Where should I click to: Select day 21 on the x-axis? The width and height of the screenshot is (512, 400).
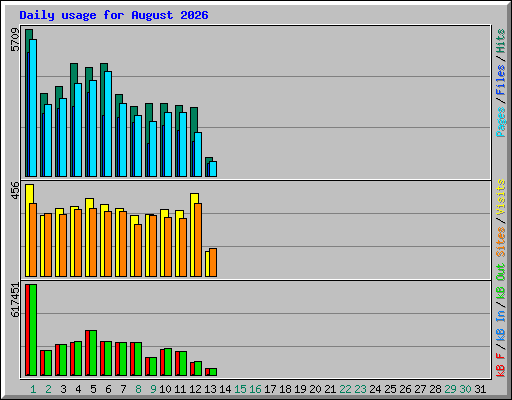(x=330, y=389)
